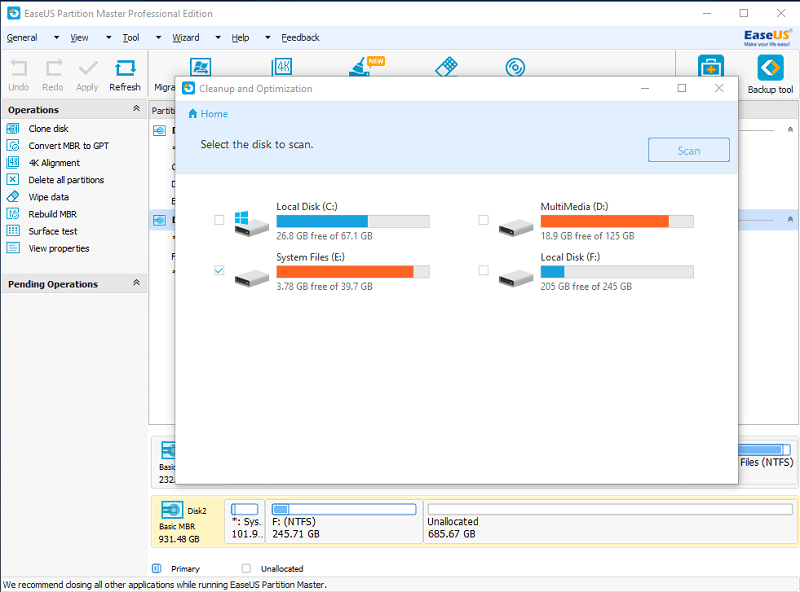800x592 pixels.
Task: Open the 4K alignment toolbar icon
Action: [x=282, y=67]
